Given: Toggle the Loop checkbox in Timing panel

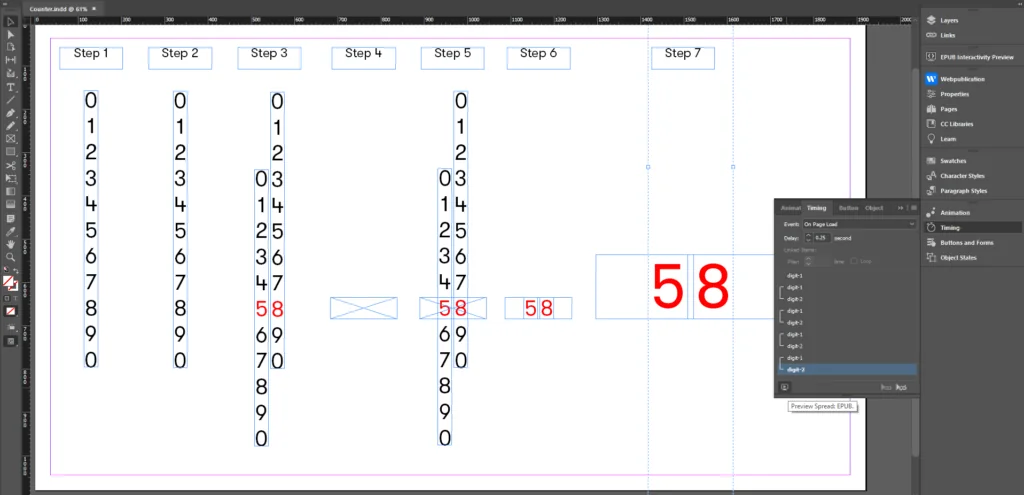Looking at the screenshot, I should (854, 261).
